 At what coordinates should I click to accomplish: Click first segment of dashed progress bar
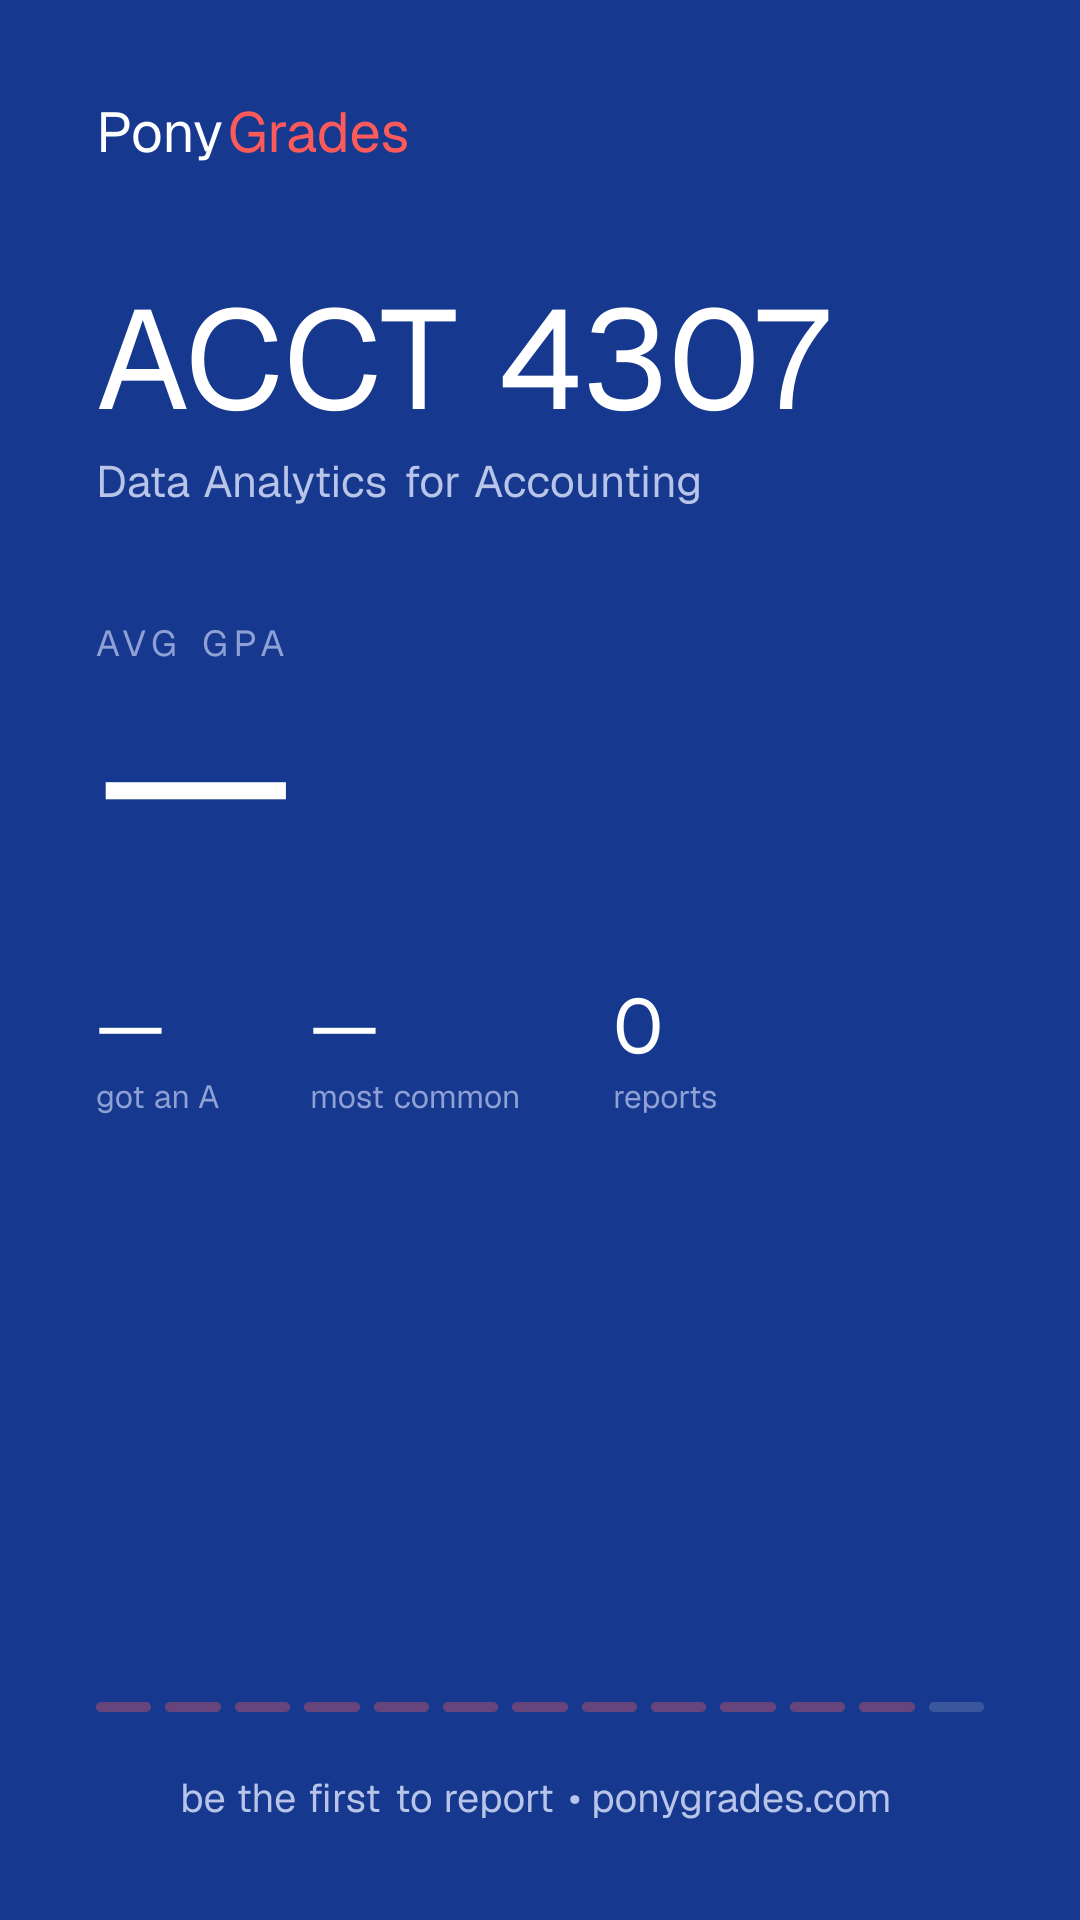(x=123, y=1707)
